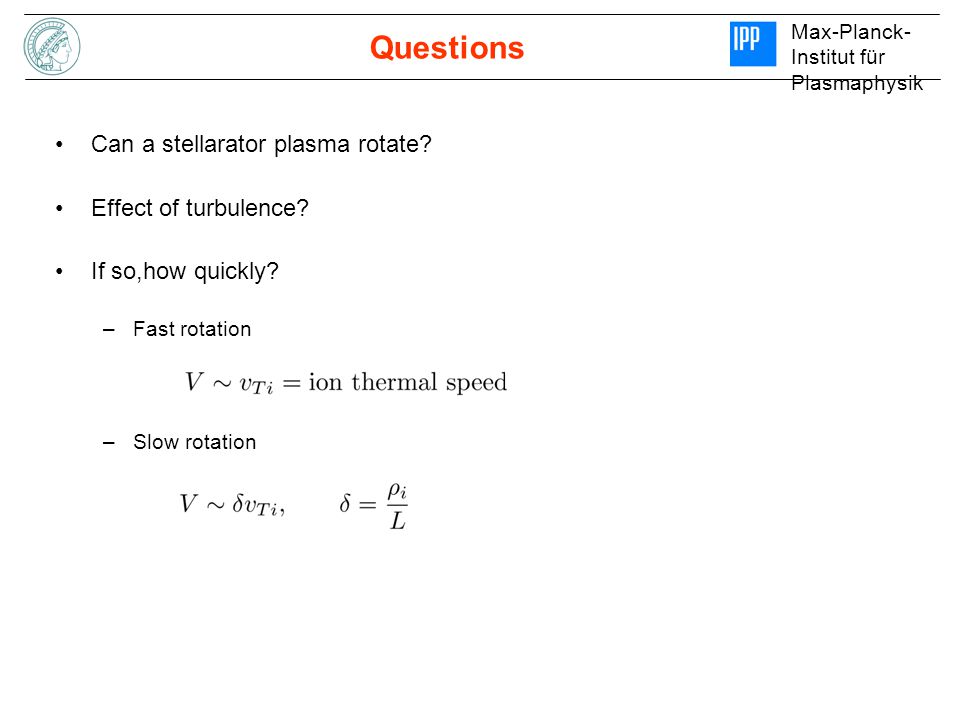Click the bullet dot before 'Can a stellarator'
The width and height of the screenshot is (960, 720).
click(x=59, y=145)
